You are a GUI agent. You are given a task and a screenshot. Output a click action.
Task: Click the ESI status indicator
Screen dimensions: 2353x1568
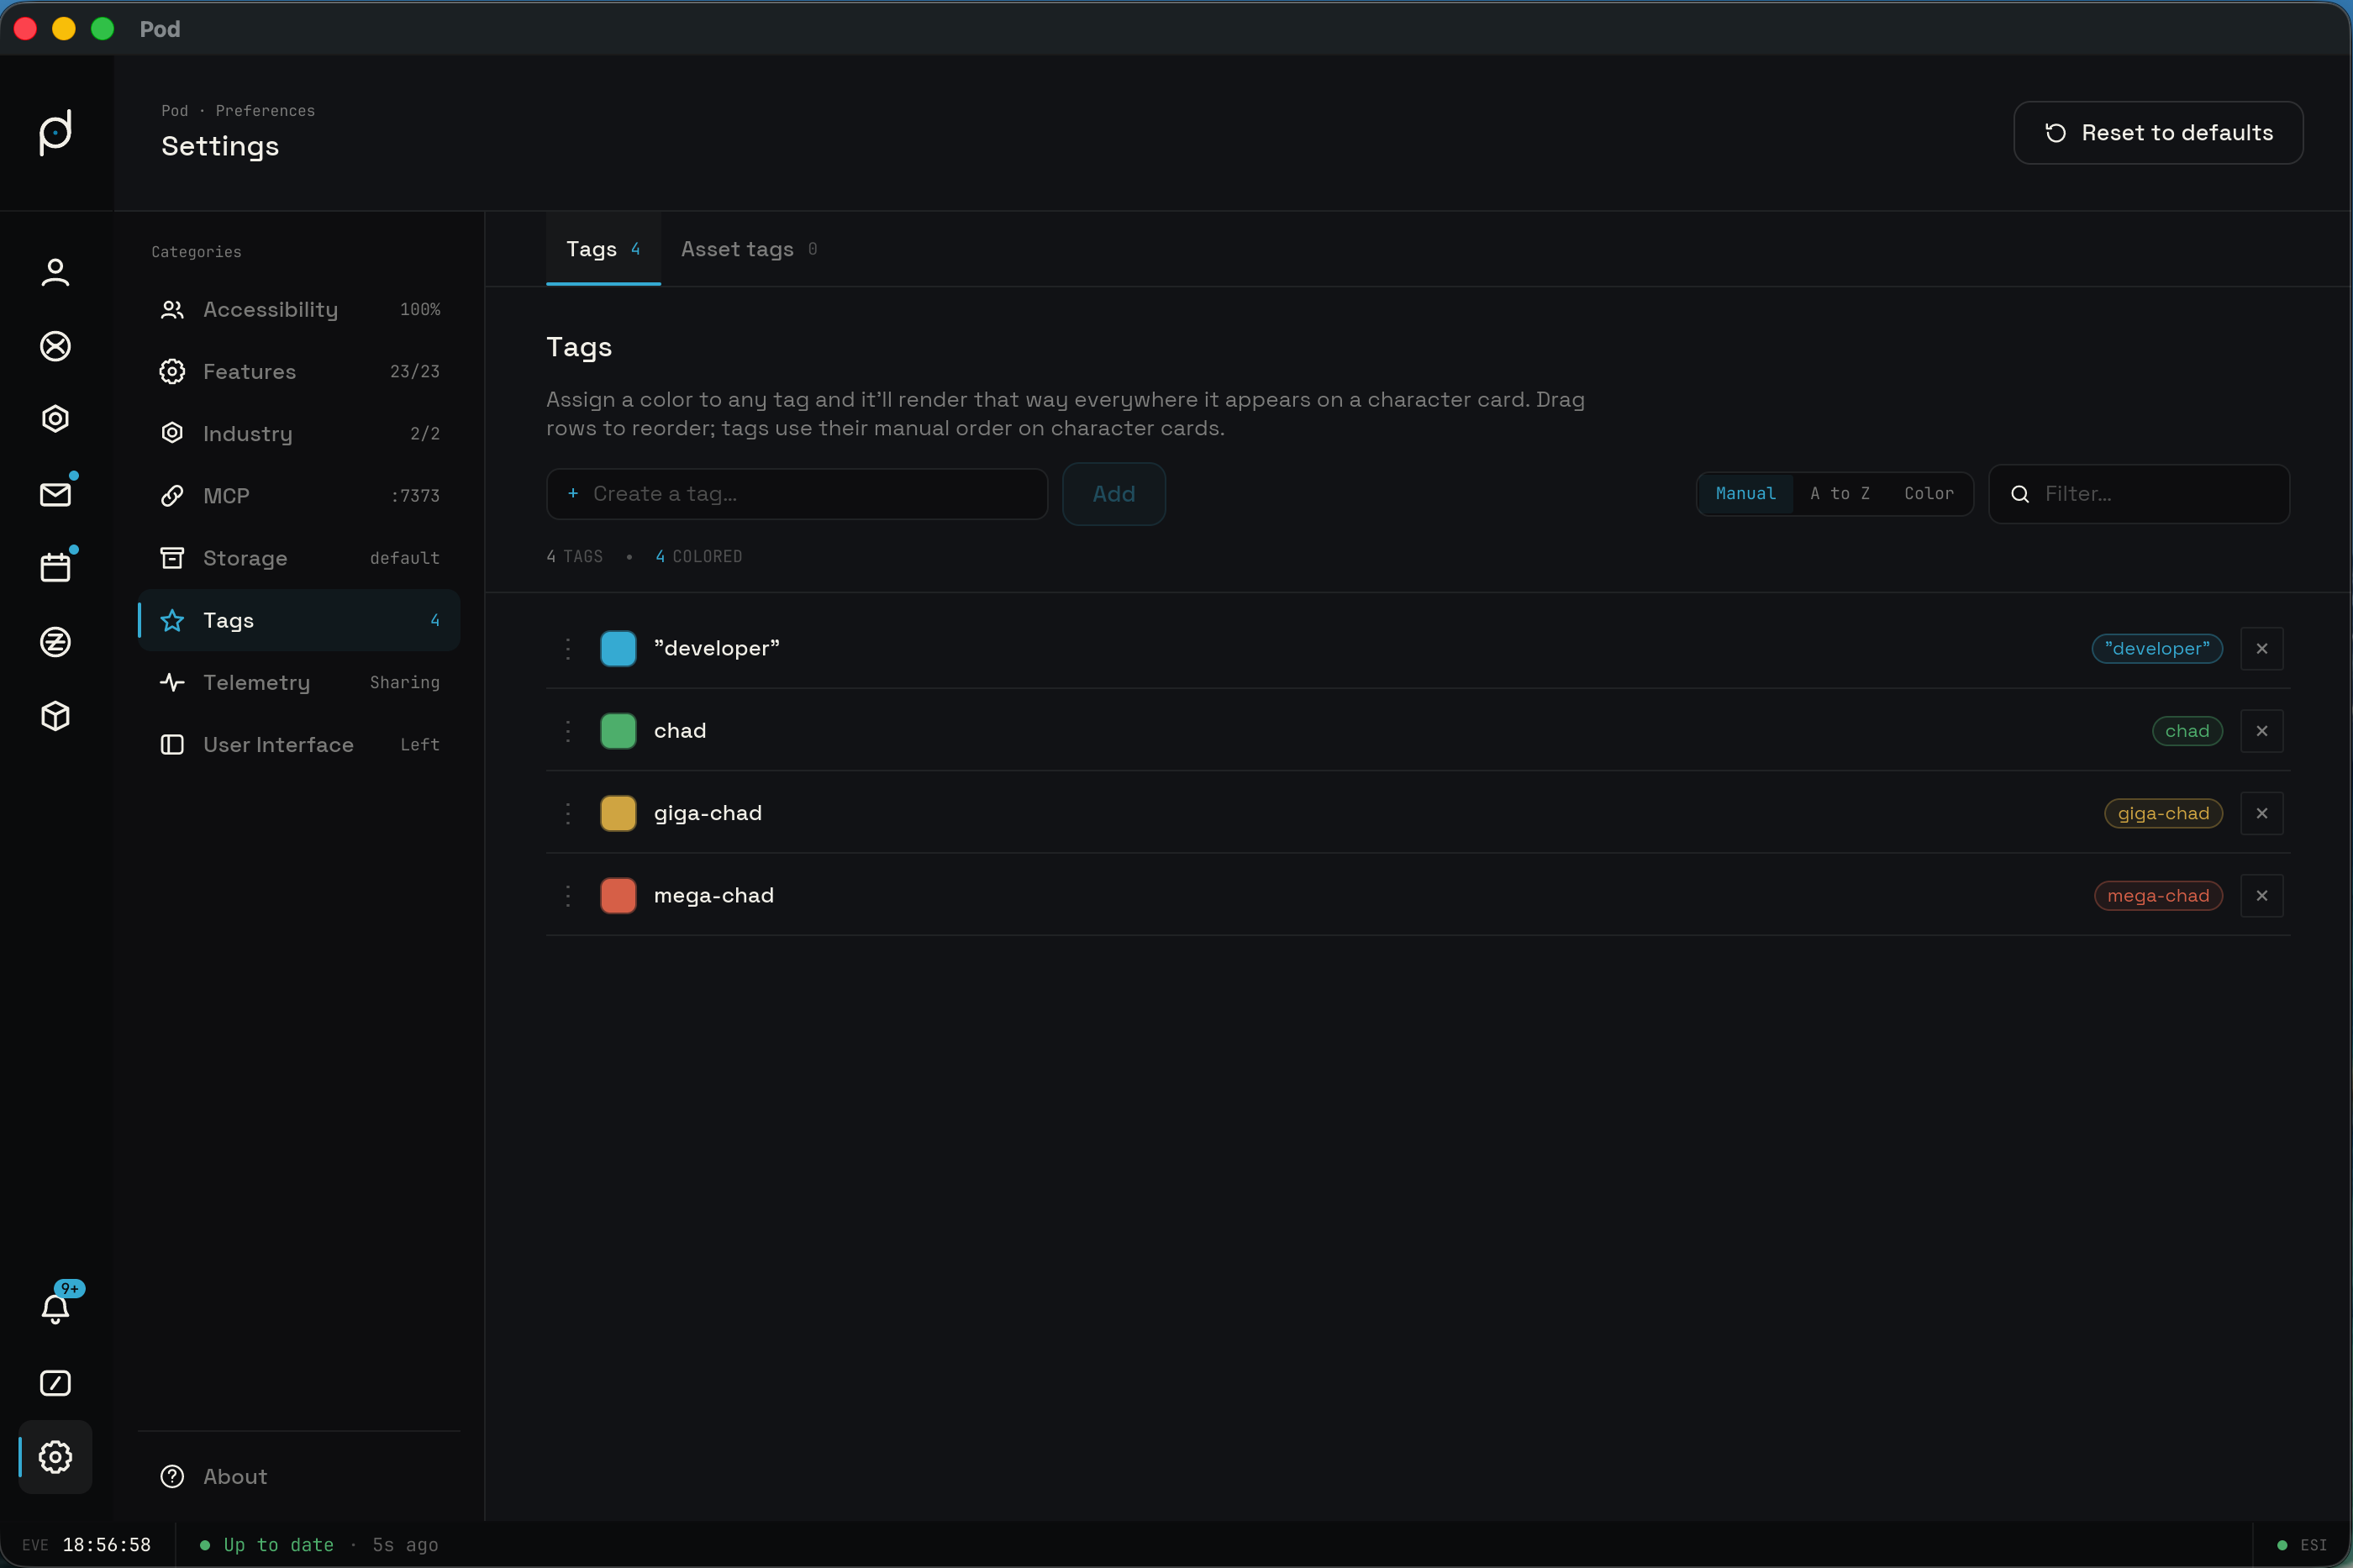tap(2302, 1545)
